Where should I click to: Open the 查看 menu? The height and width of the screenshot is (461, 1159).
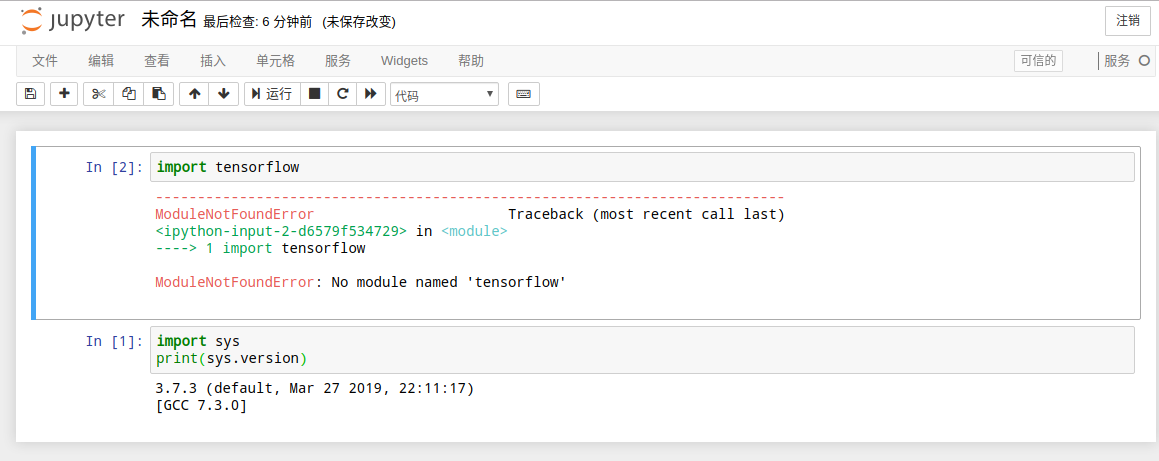(x=157, y=61)
